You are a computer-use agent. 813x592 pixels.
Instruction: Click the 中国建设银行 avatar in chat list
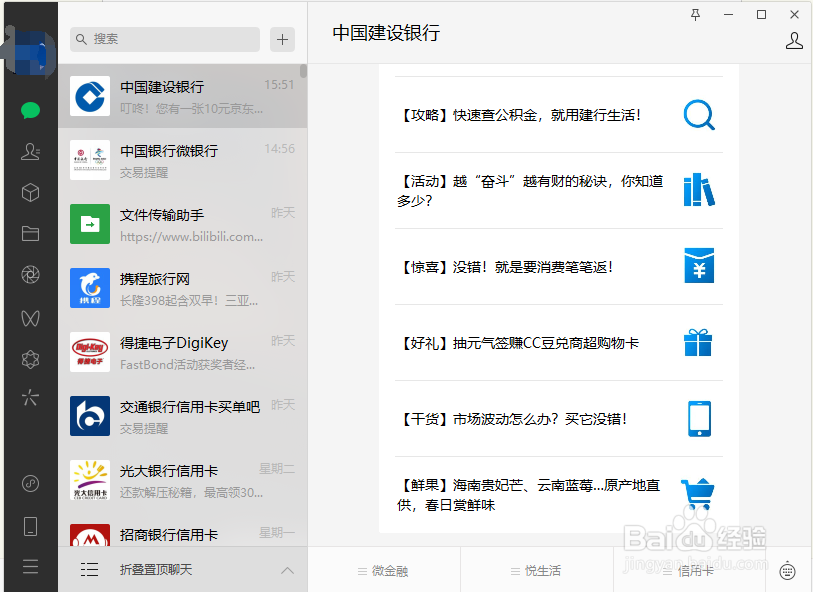tap(90, 96)
